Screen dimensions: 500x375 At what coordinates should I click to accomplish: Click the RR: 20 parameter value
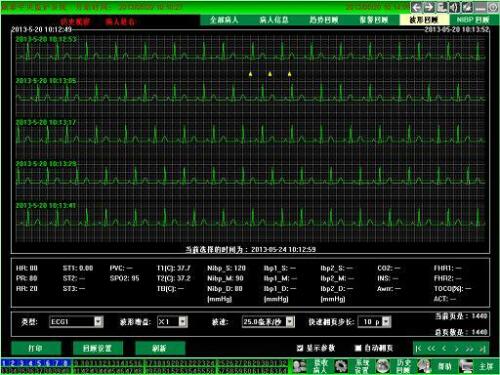click(27, 289)
